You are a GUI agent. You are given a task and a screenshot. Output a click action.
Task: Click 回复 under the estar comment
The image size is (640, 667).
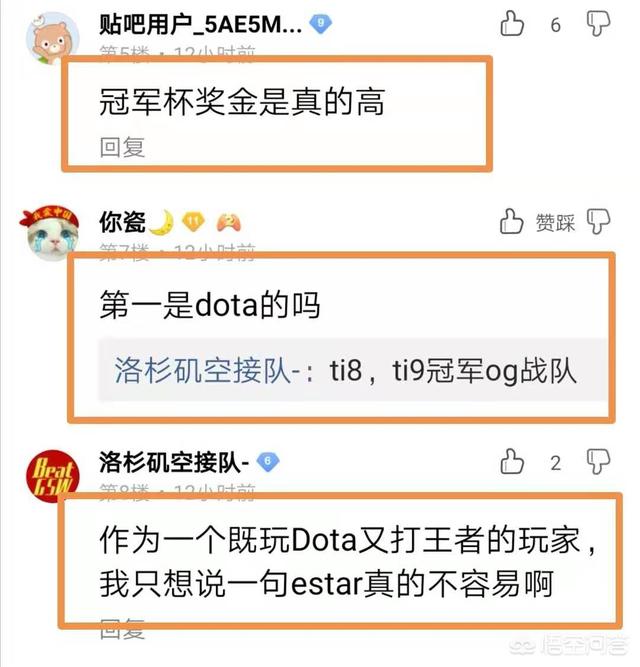[122, 630]
